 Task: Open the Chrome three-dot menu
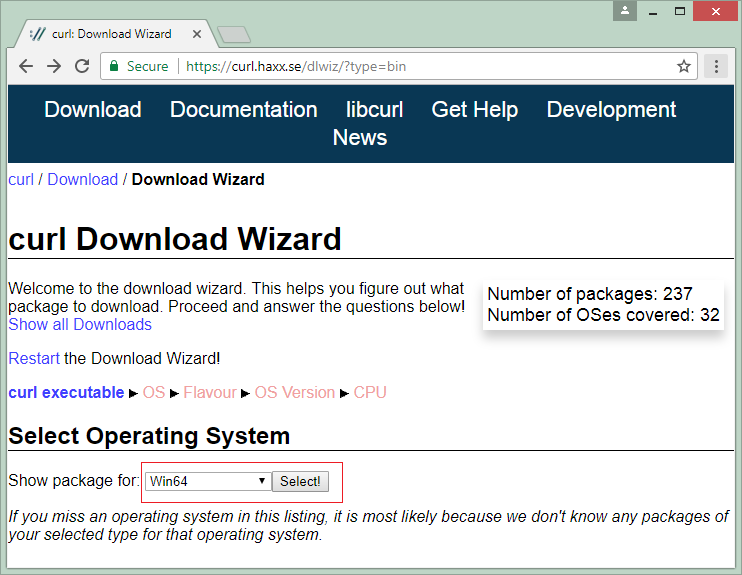tap(716, 66)
